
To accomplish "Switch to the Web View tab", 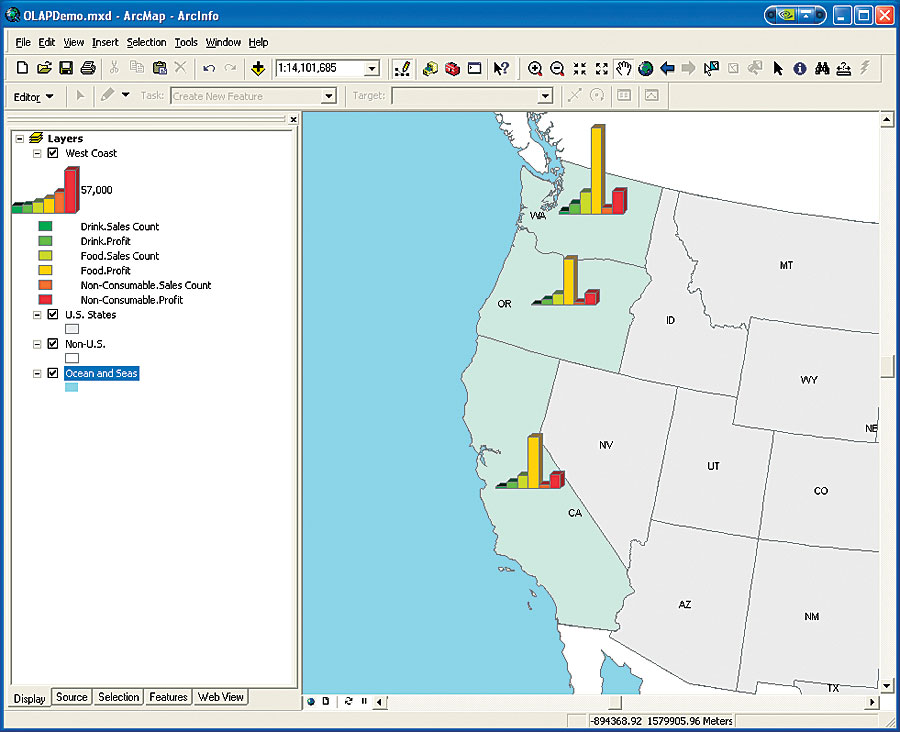I will (220, 697).
